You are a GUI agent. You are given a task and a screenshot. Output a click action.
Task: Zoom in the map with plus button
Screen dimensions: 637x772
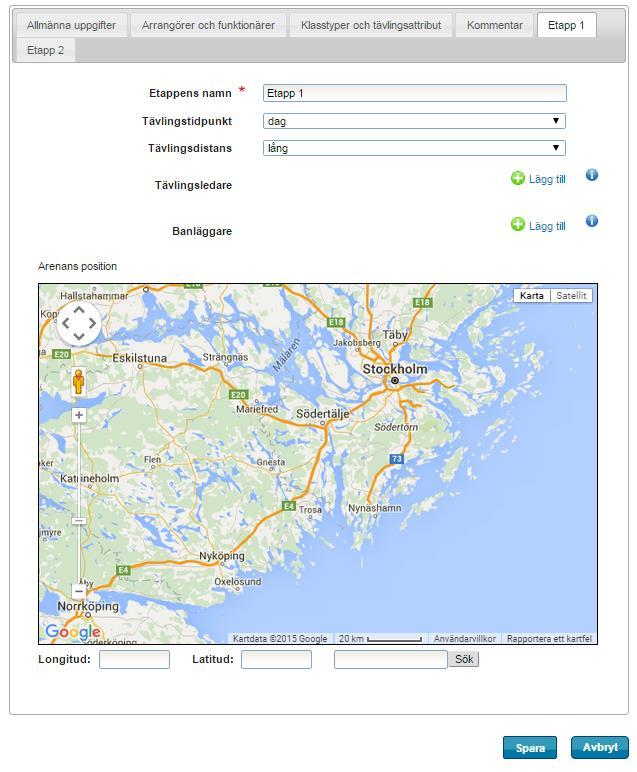coord(79,415)
